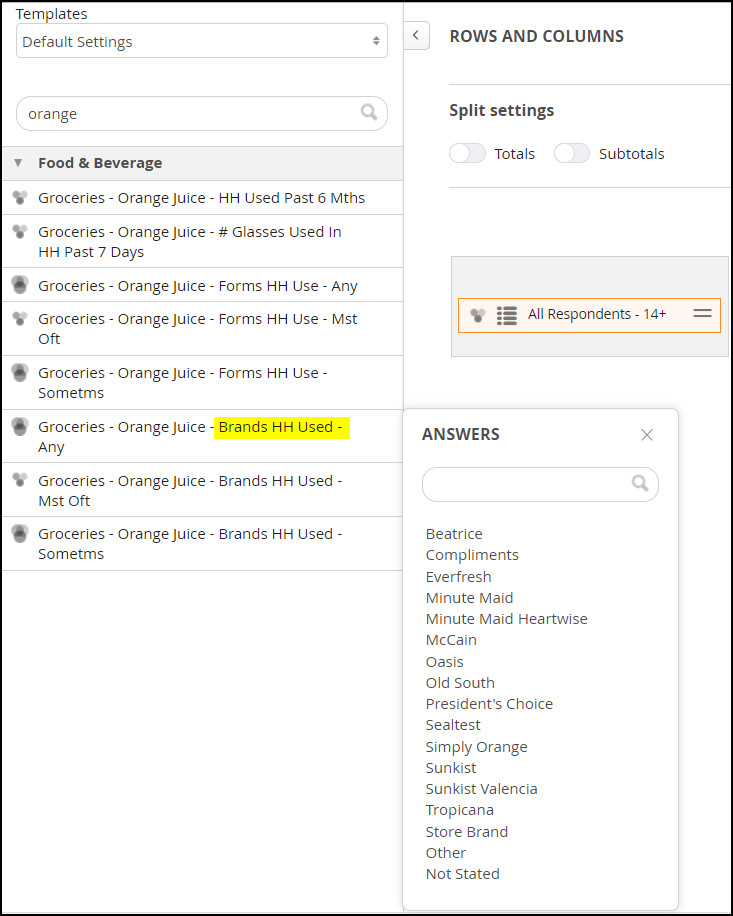Select Orange Juice - Brands HH Used - Mst Oft

coord(202,490)
